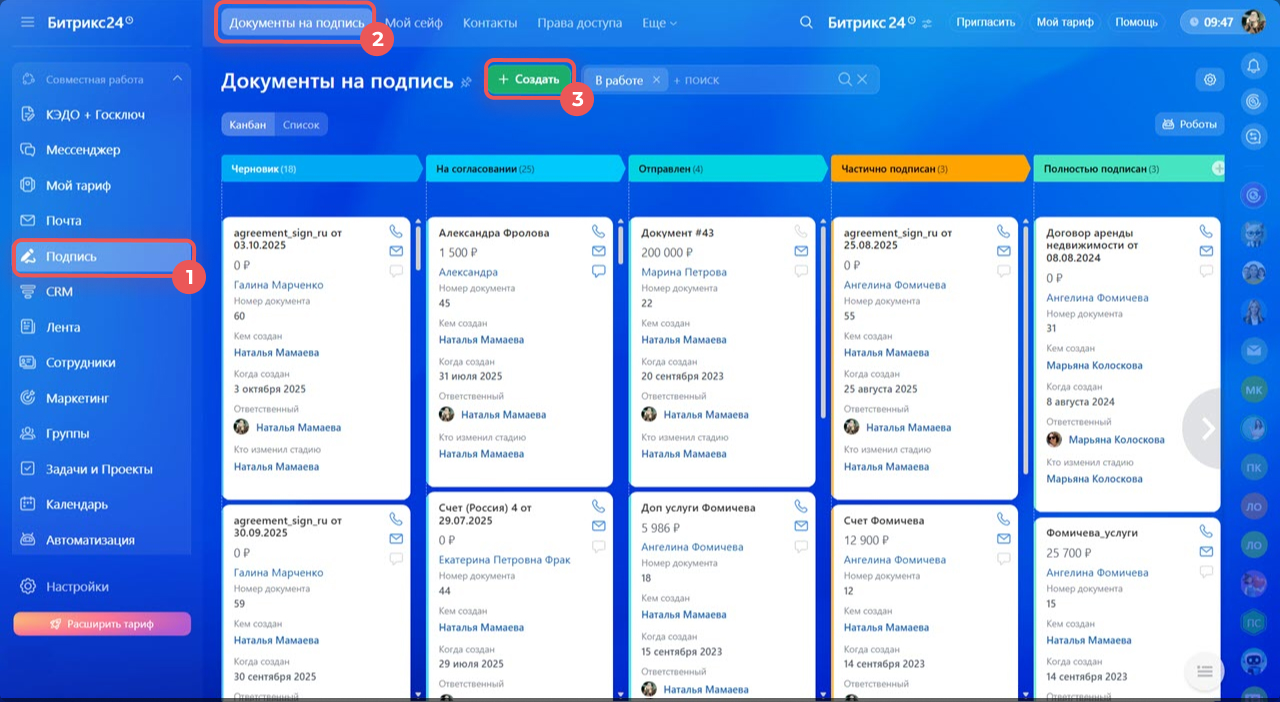Click into the поиск search field
The width and height of the screenshot is (1280, 702).
pyautogui.click(x=750, y=80)
